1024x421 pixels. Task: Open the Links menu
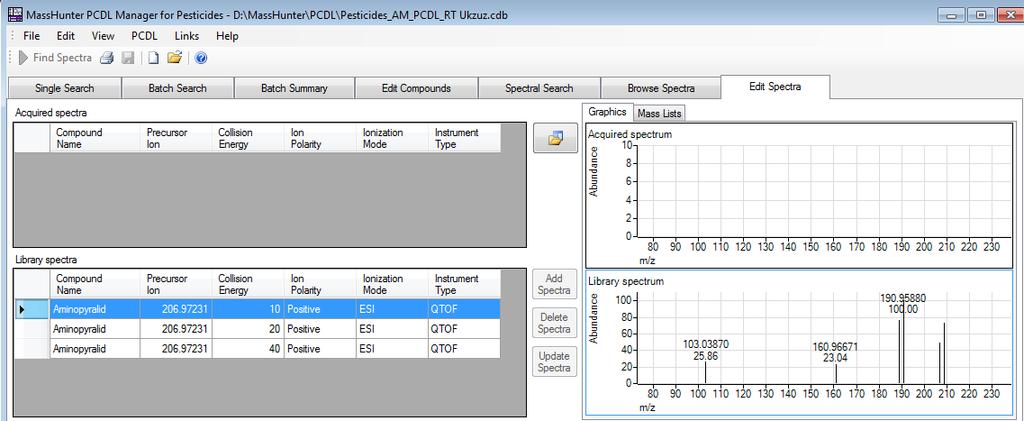tap(187, 37)
